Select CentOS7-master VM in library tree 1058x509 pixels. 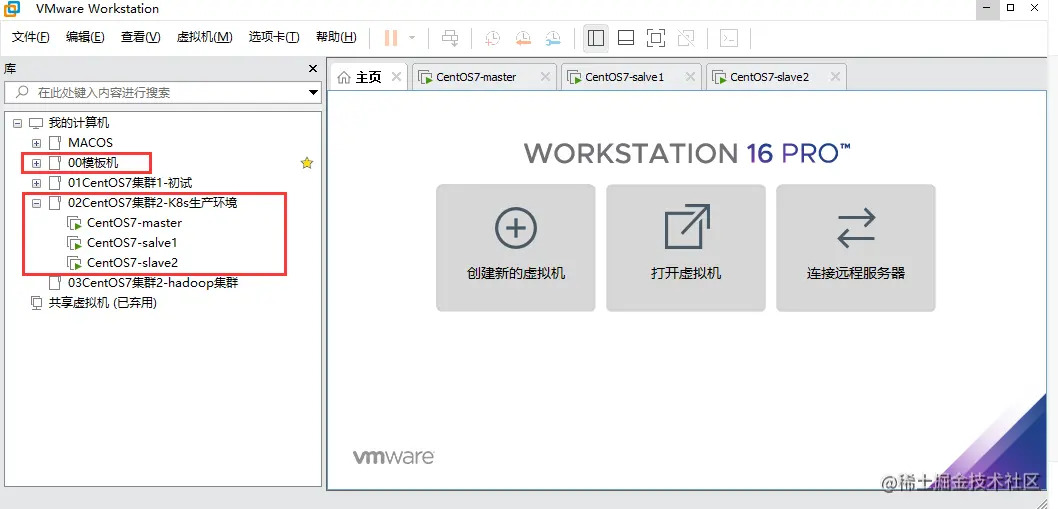pos(134,222)
